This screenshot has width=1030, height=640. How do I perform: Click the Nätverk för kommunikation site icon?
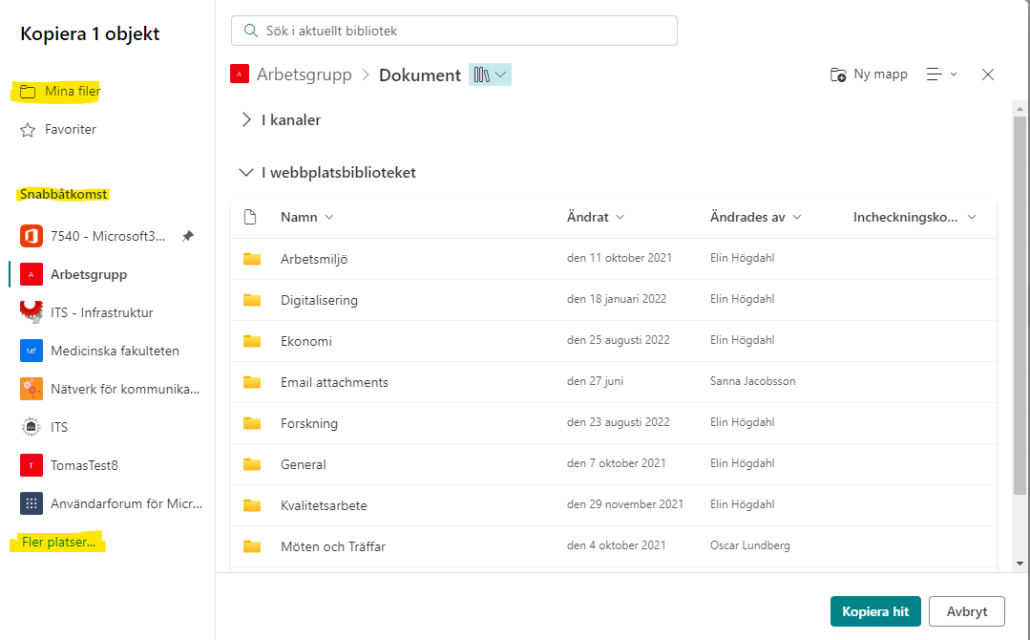point(31,388)
